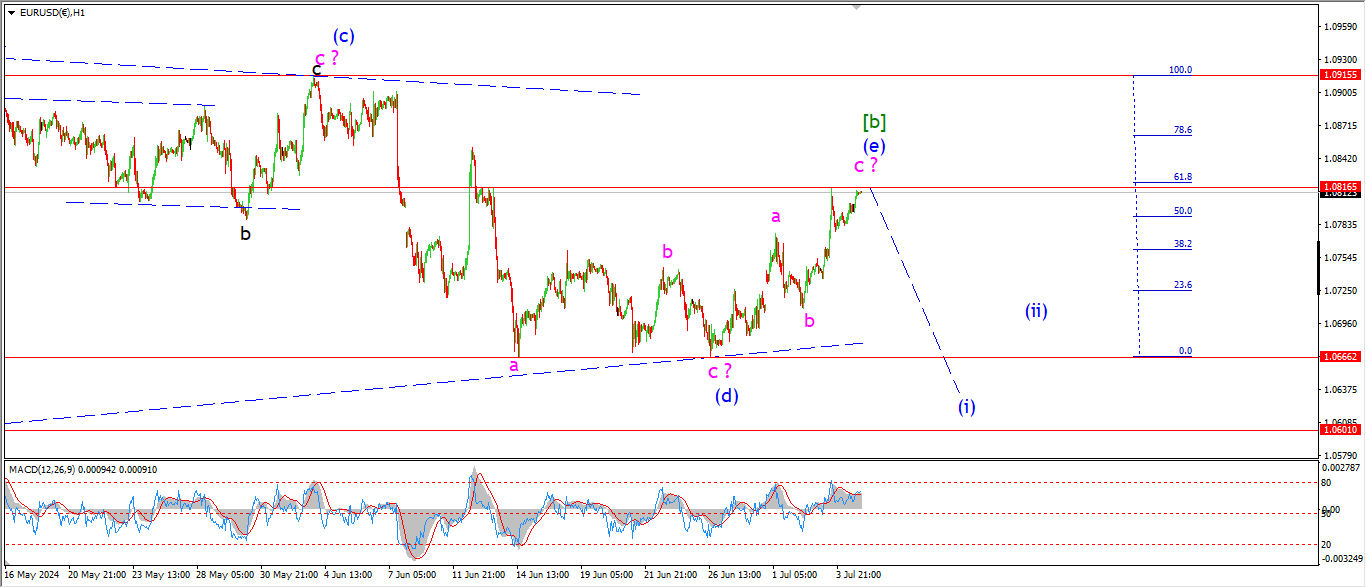The height and width of the screenshot is (588, 1366).
Task: Select the red 1.06662 price tag
Action: coord(1339,356)
